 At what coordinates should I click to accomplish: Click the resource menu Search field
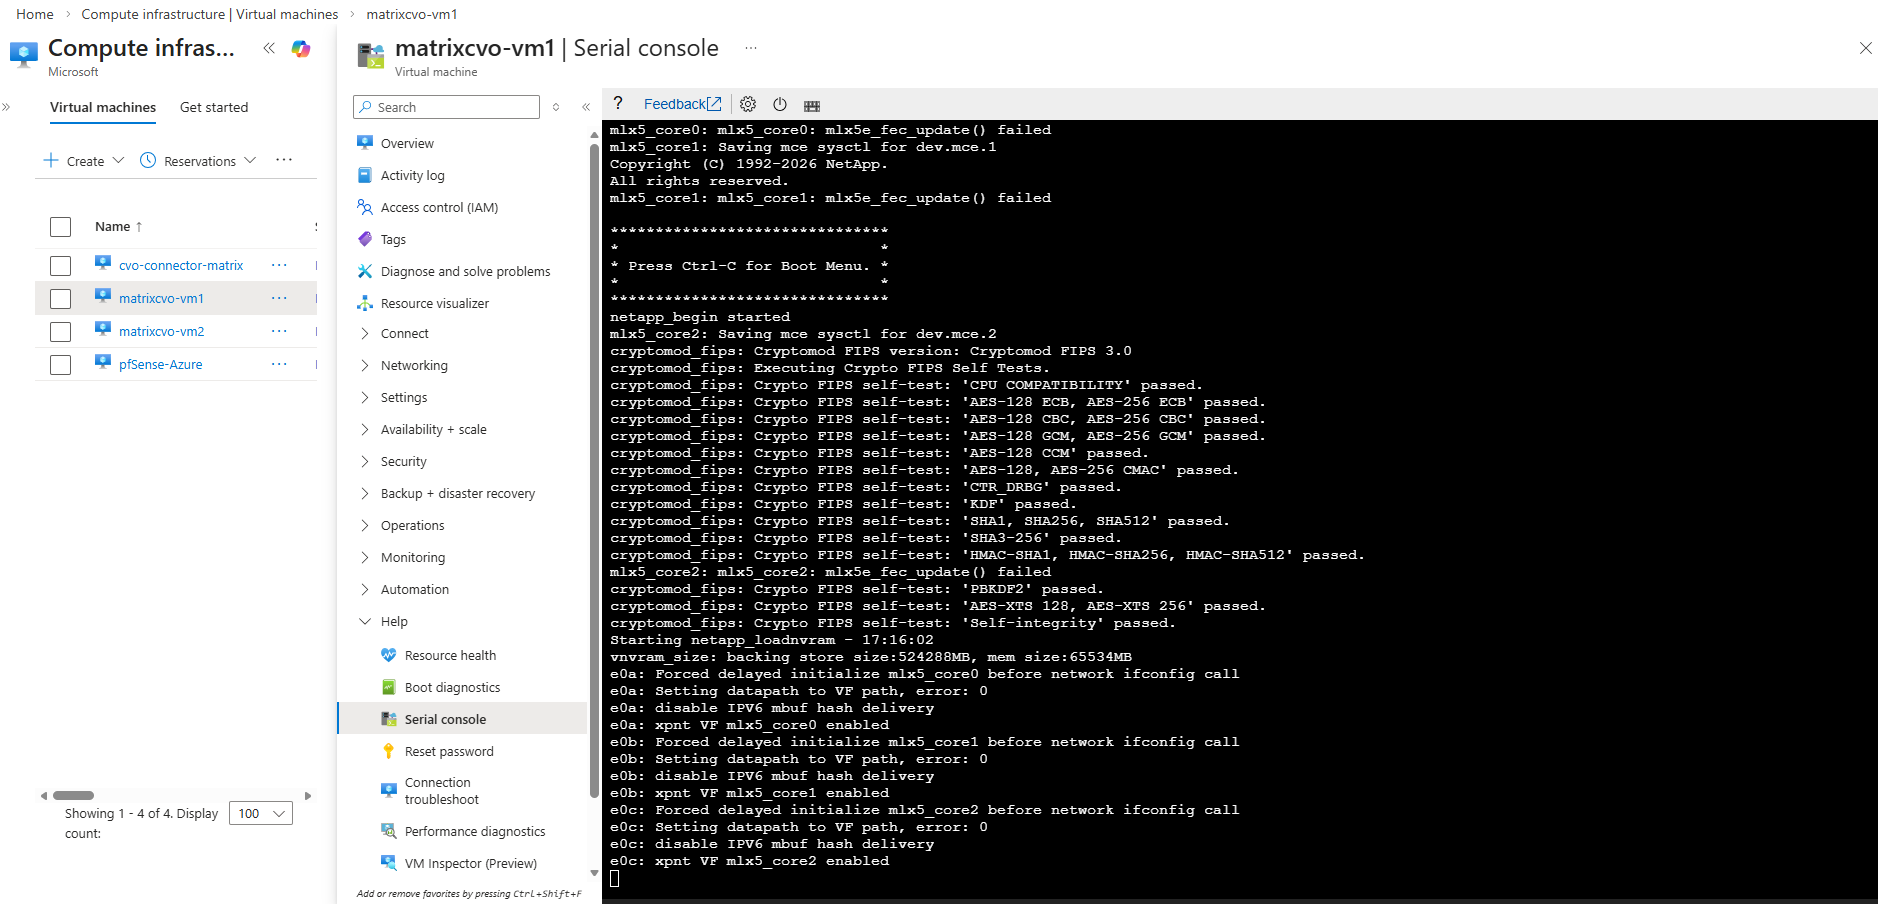(x=446, y=107)
